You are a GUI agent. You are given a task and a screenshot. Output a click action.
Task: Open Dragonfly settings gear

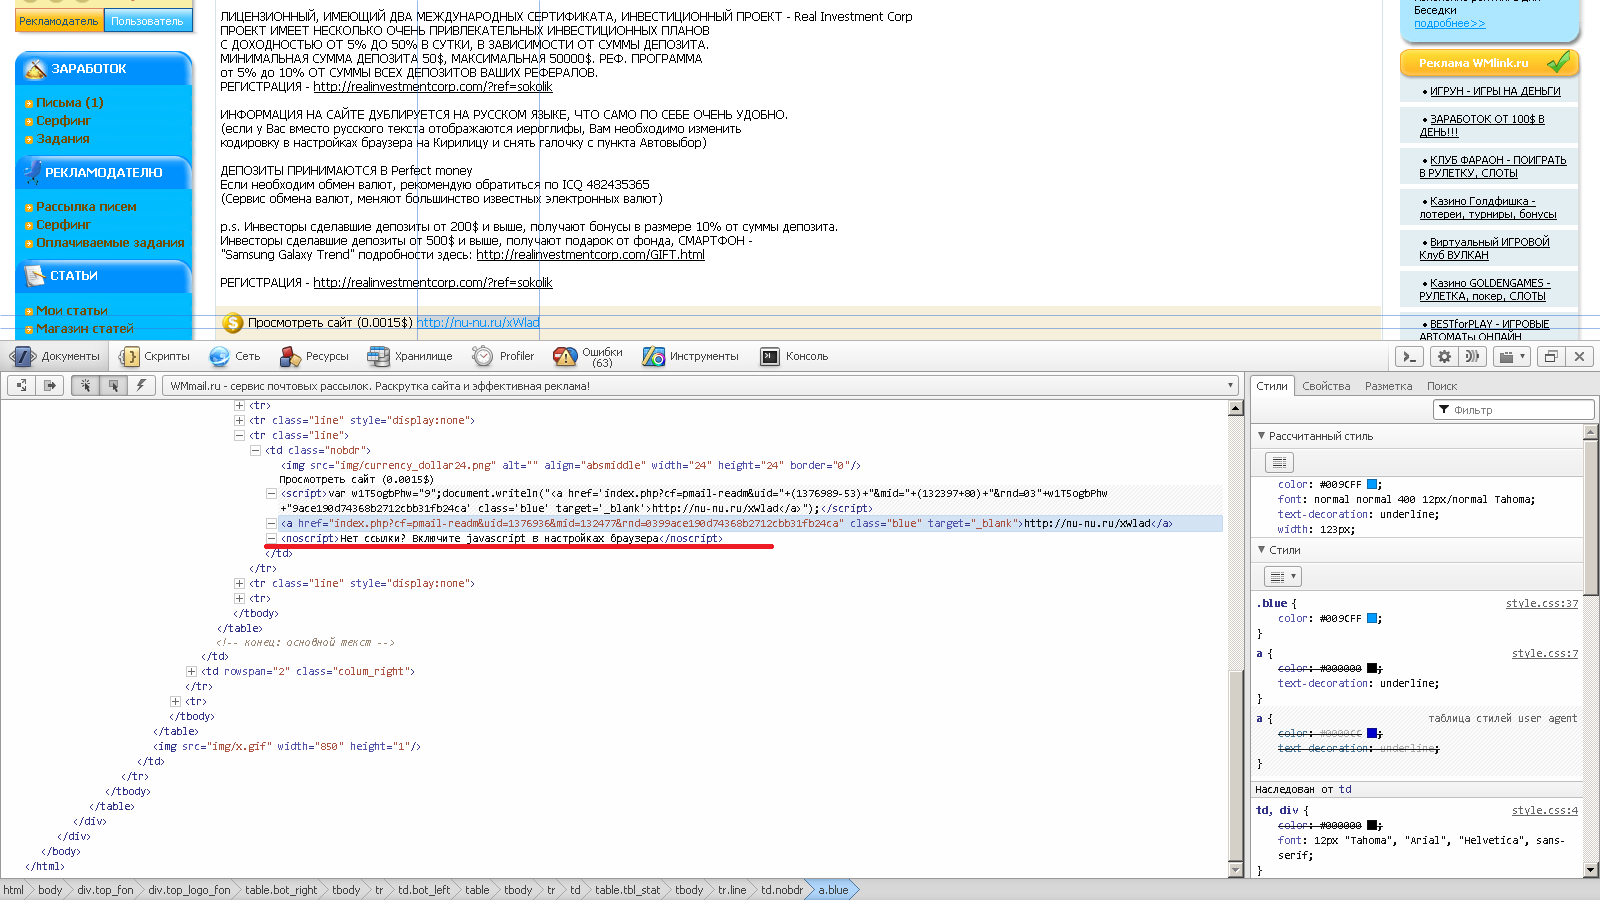[x=1443, y=356]
